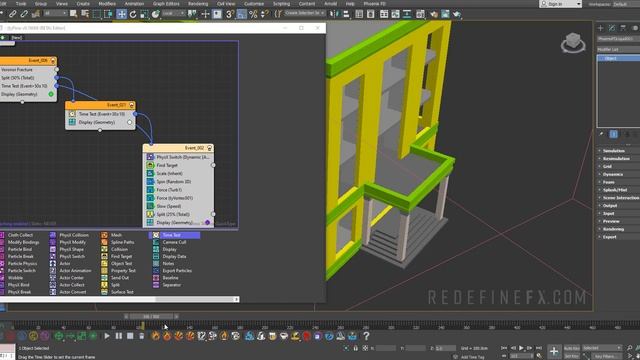This screenshot has height=360, width=640.
Task: Expand the Scene Interaction rollout
Action: 618,198
